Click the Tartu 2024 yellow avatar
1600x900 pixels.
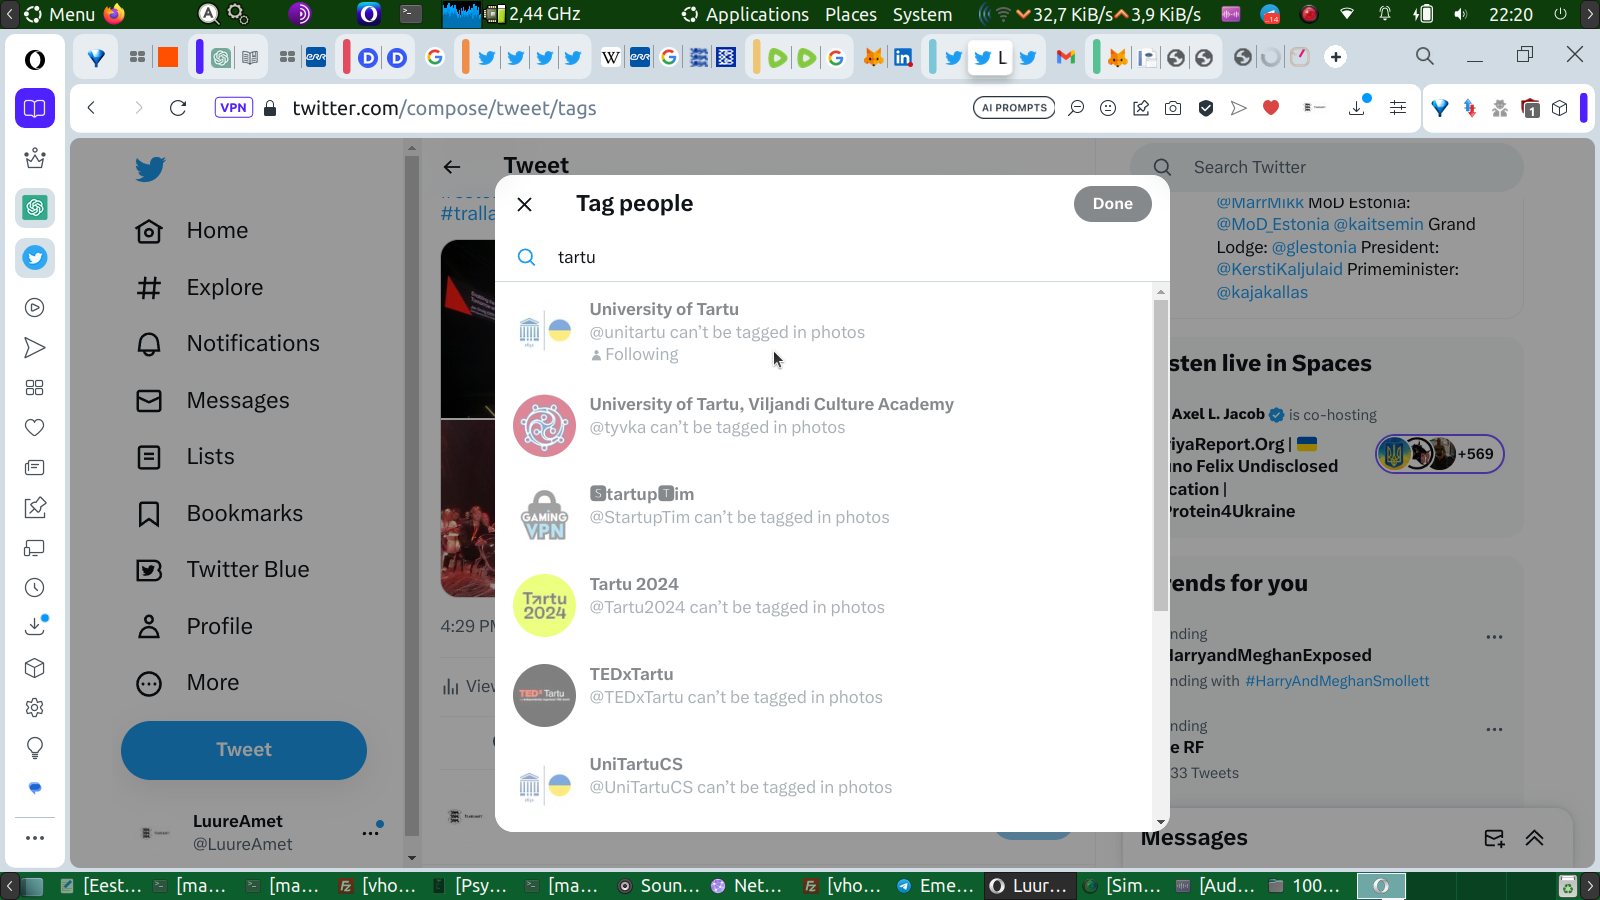[x=544, y=605]
